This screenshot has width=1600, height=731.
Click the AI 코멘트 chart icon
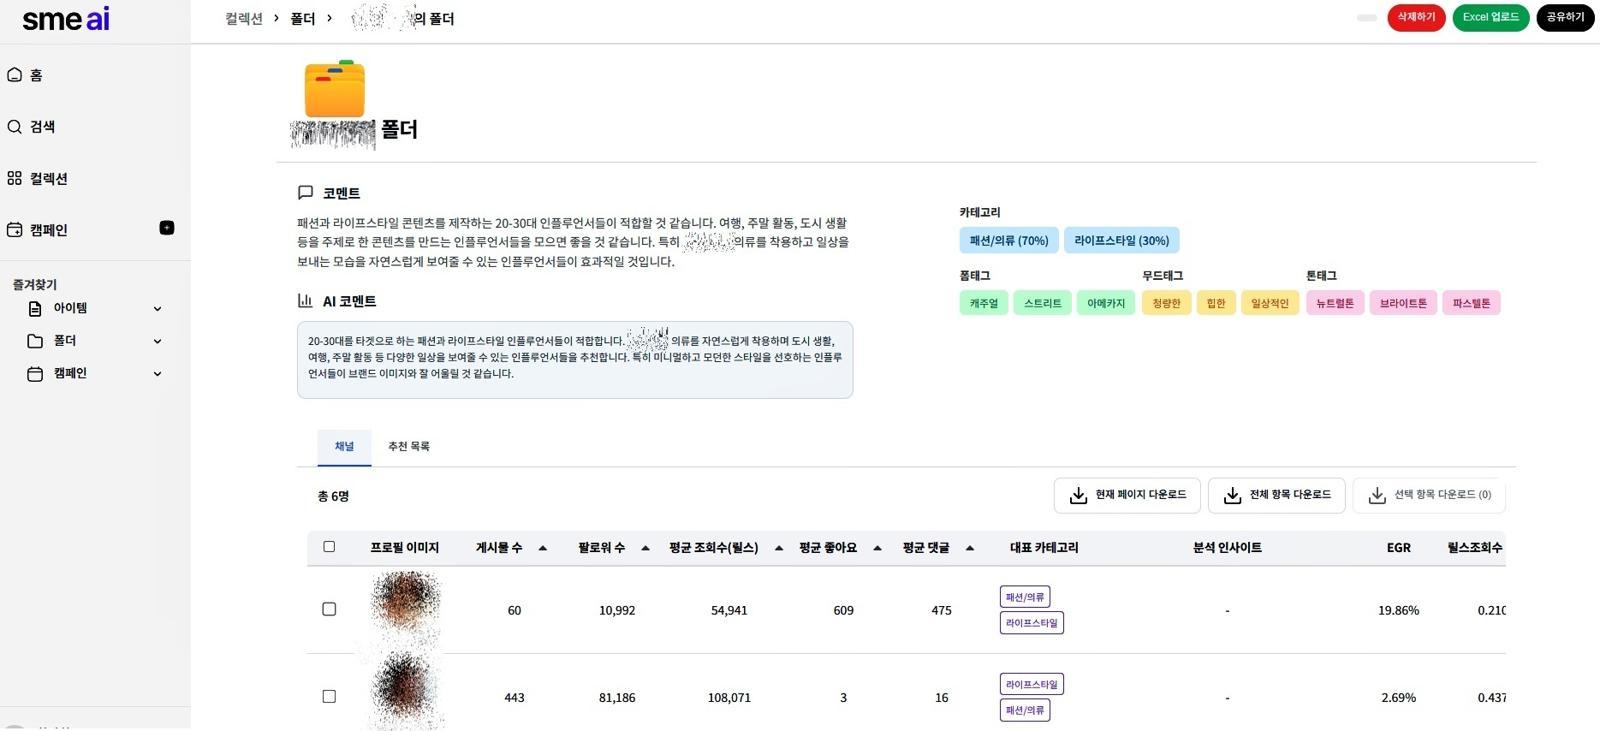[305, 300]
